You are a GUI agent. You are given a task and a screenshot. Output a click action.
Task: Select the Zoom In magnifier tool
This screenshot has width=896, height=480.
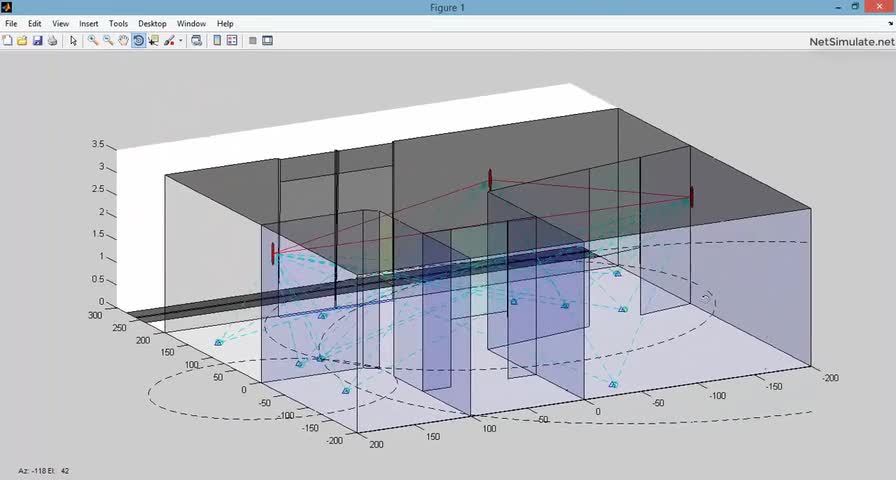point(93,41)
